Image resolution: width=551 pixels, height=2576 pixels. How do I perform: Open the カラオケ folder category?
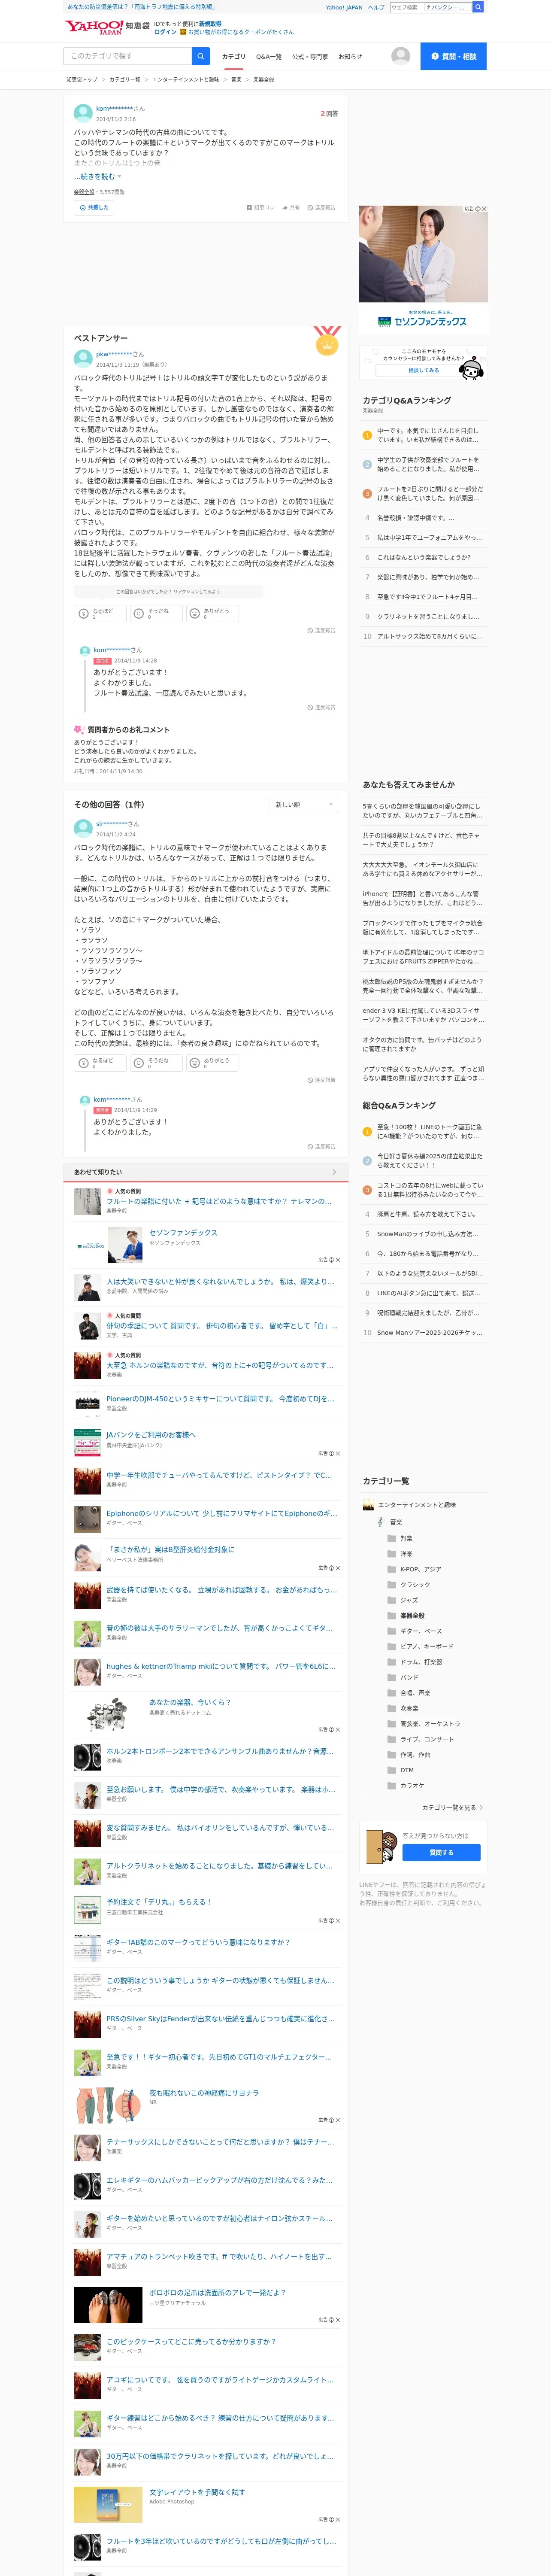tap(405, 1785)
